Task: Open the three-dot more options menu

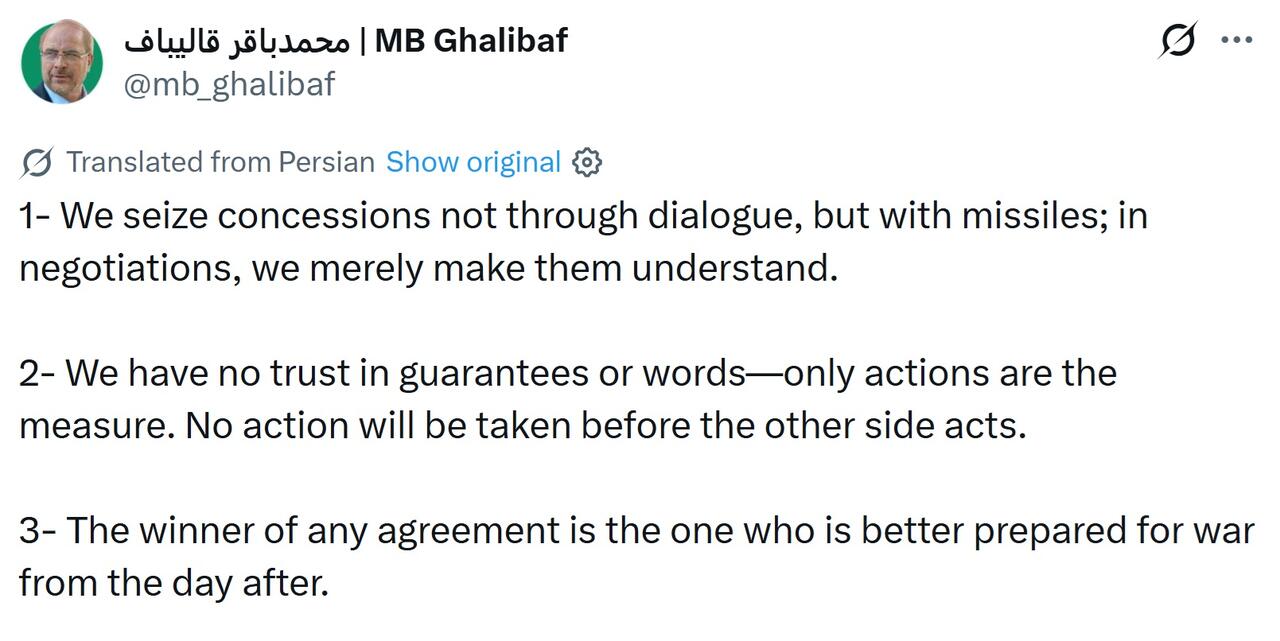Action: point(1237,41)
